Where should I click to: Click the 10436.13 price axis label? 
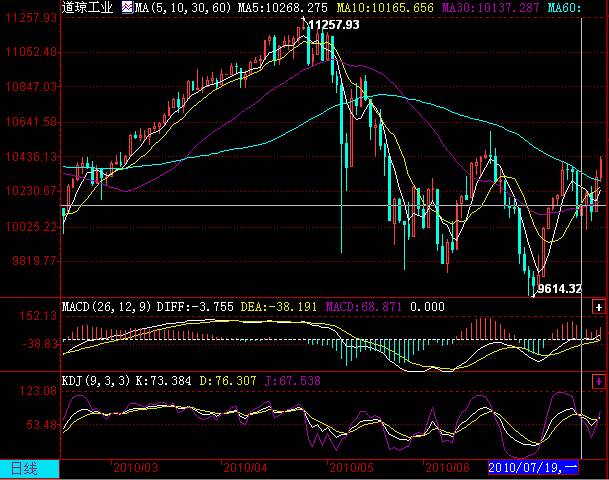31,157
